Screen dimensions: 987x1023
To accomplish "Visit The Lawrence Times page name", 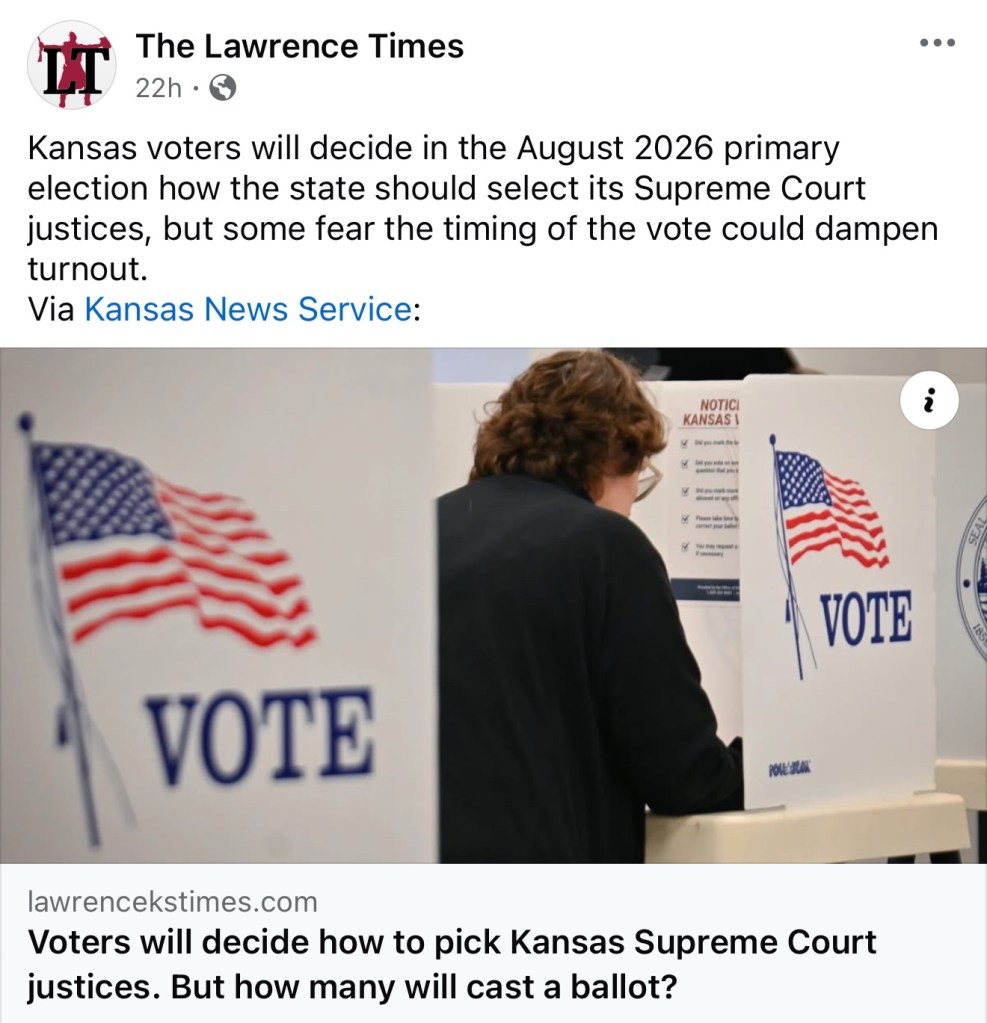I will 300,46.
